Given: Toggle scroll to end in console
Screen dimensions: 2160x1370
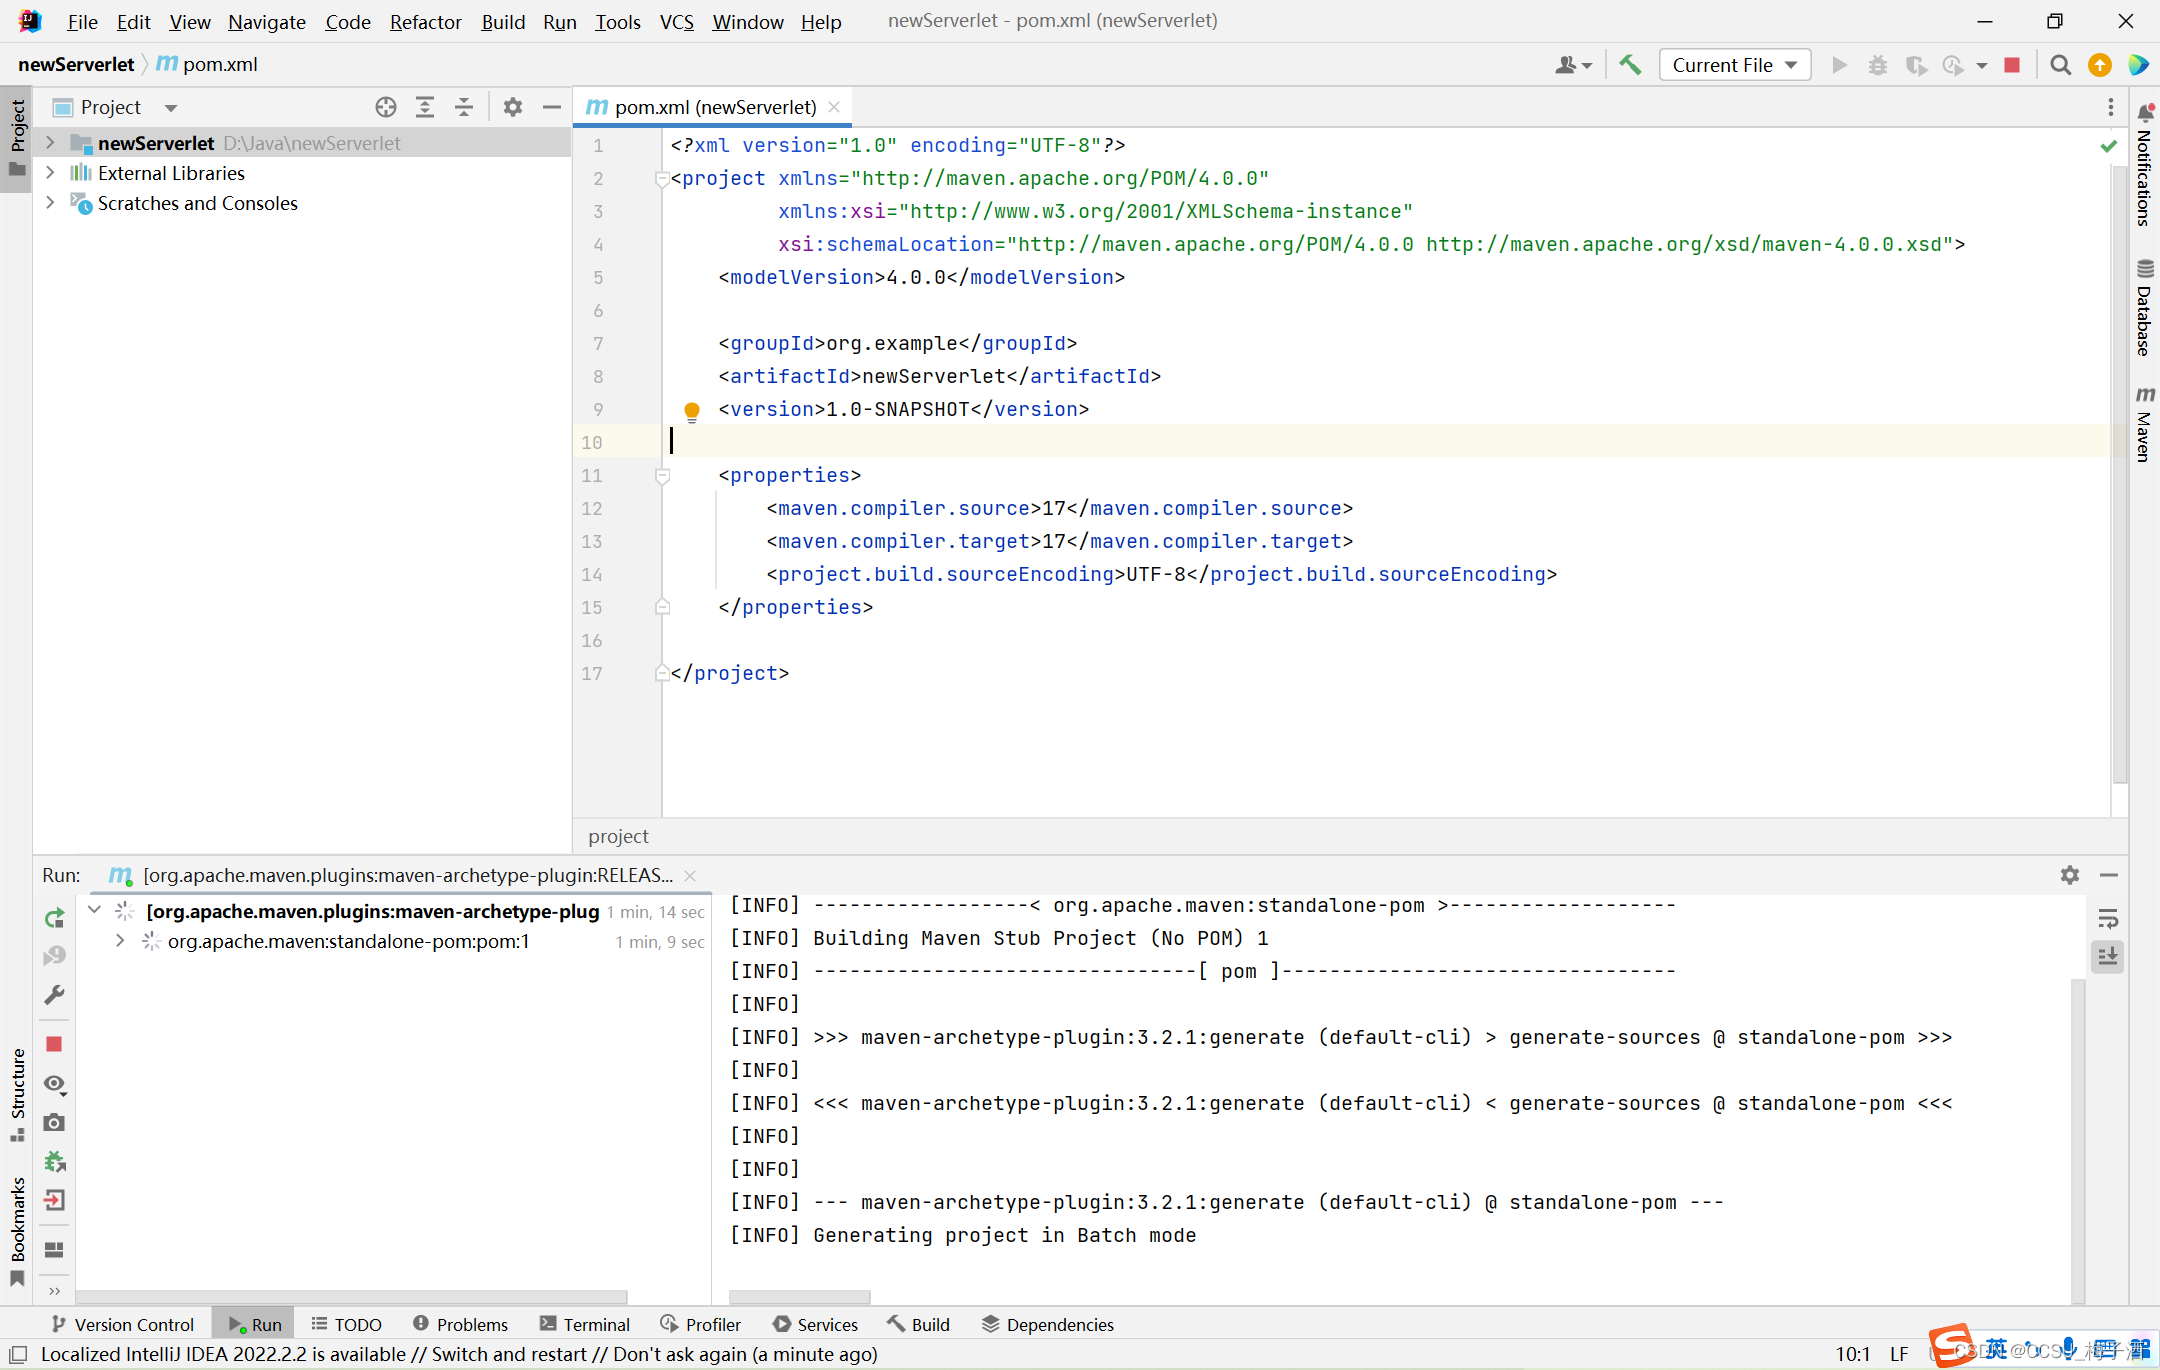Looking at the screenshot, I should tap(2108, 957).
